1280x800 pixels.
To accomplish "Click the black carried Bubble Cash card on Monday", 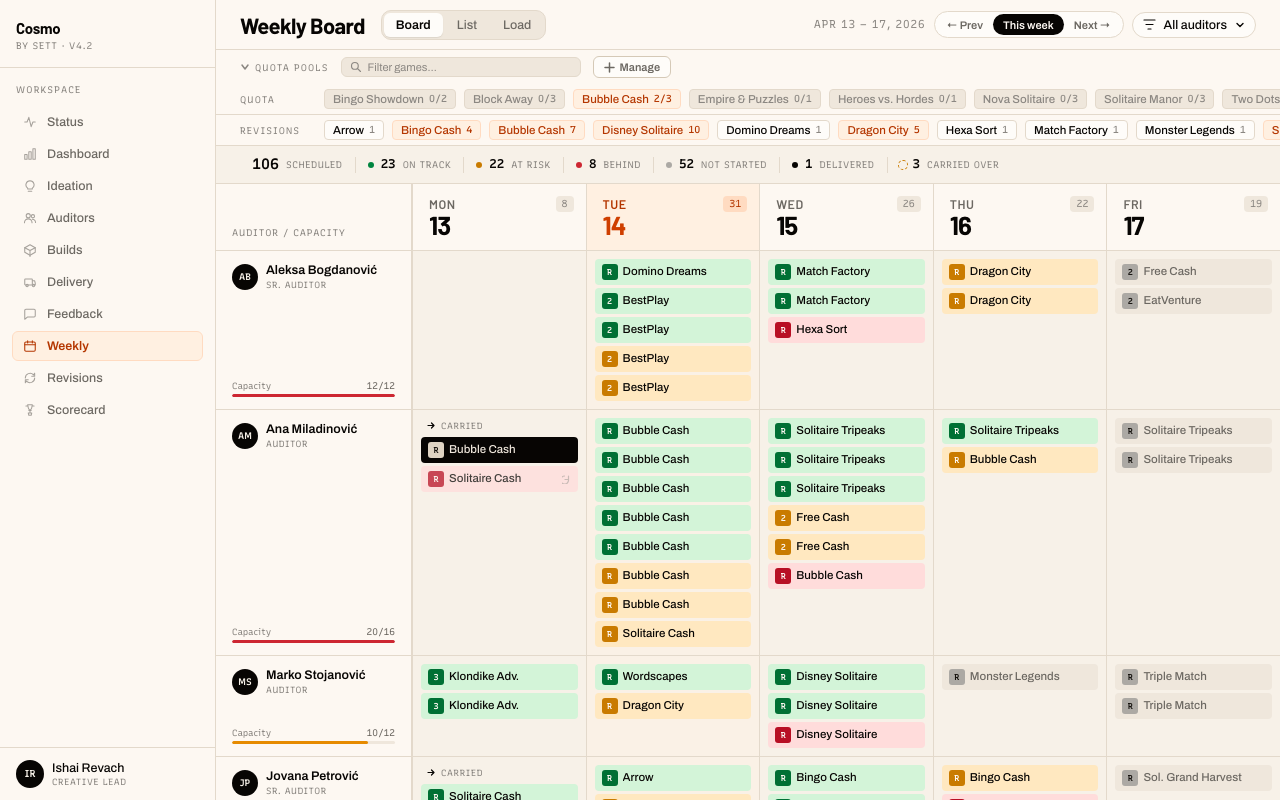I will point(499,450).
